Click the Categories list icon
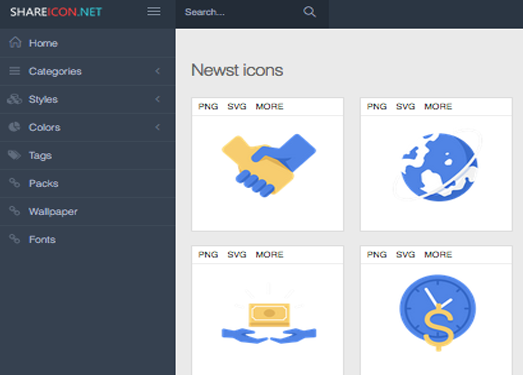 click(x=14, y=71)
